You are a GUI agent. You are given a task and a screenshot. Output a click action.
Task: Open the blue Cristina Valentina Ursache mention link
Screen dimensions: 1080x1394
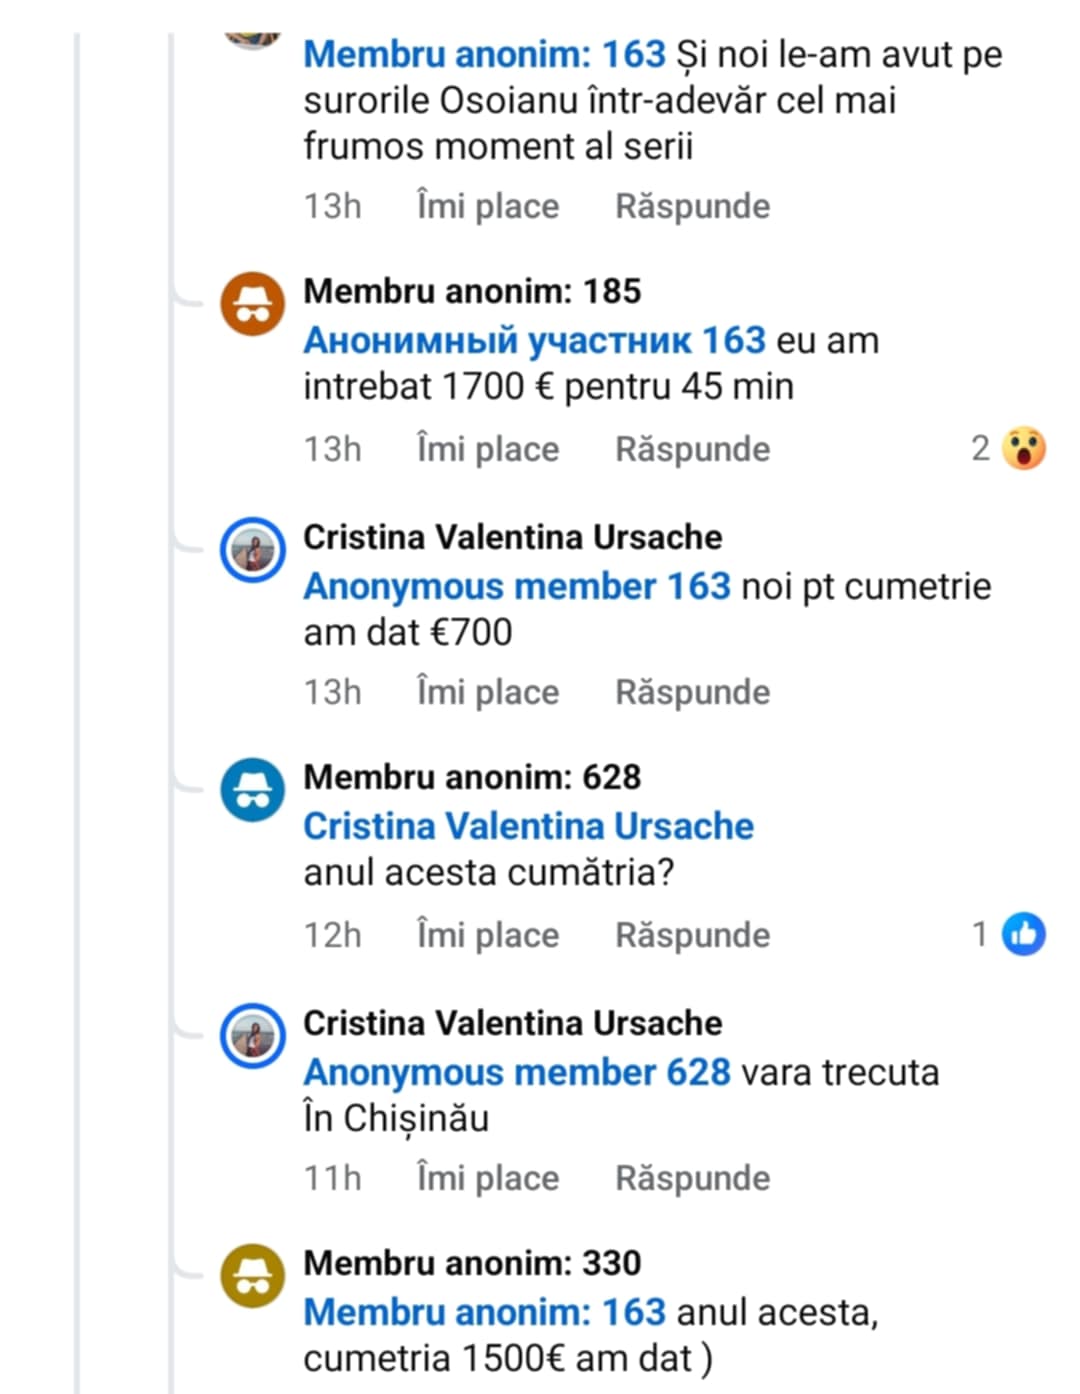click(528, 826)
